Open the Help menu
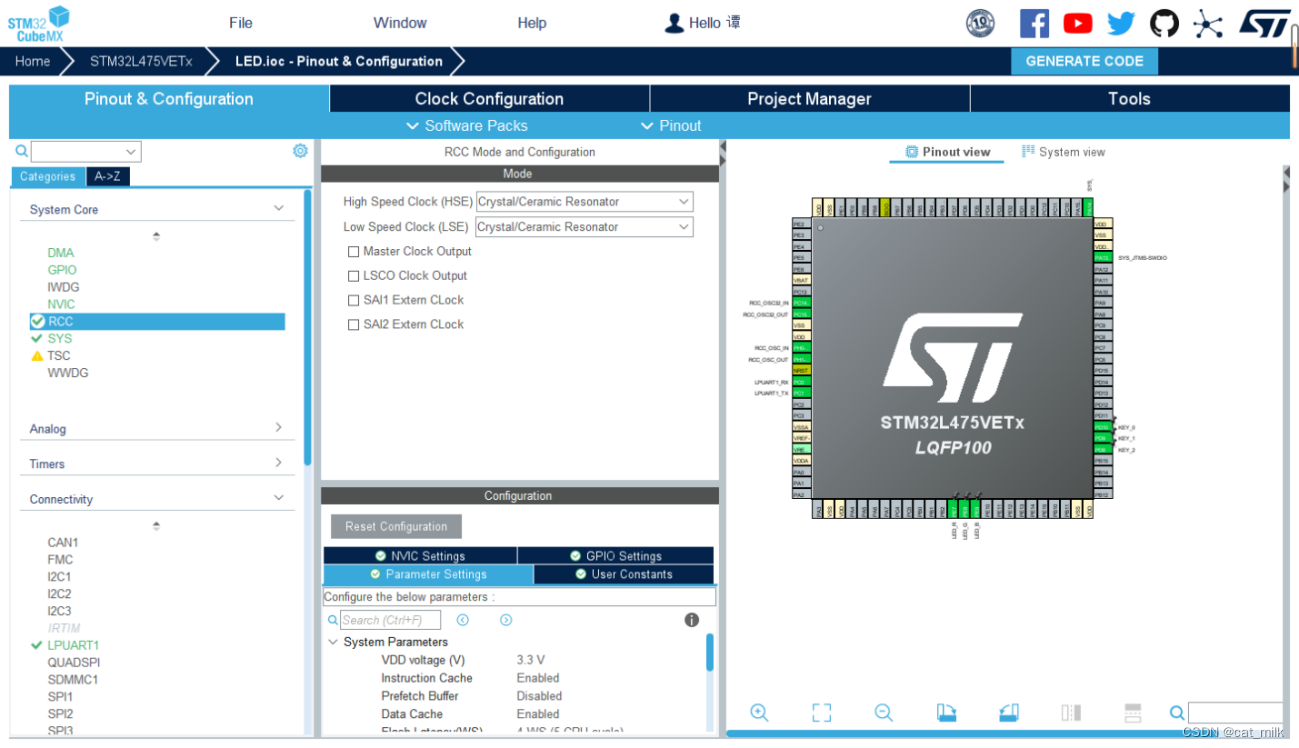 tap(532, 23)
